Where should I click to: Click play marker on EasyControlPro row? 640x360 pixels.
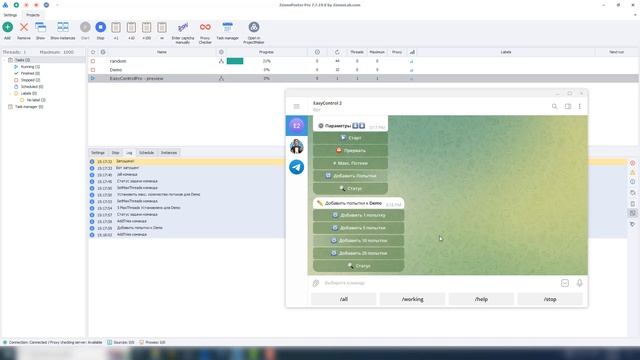(x=93, y=78)
